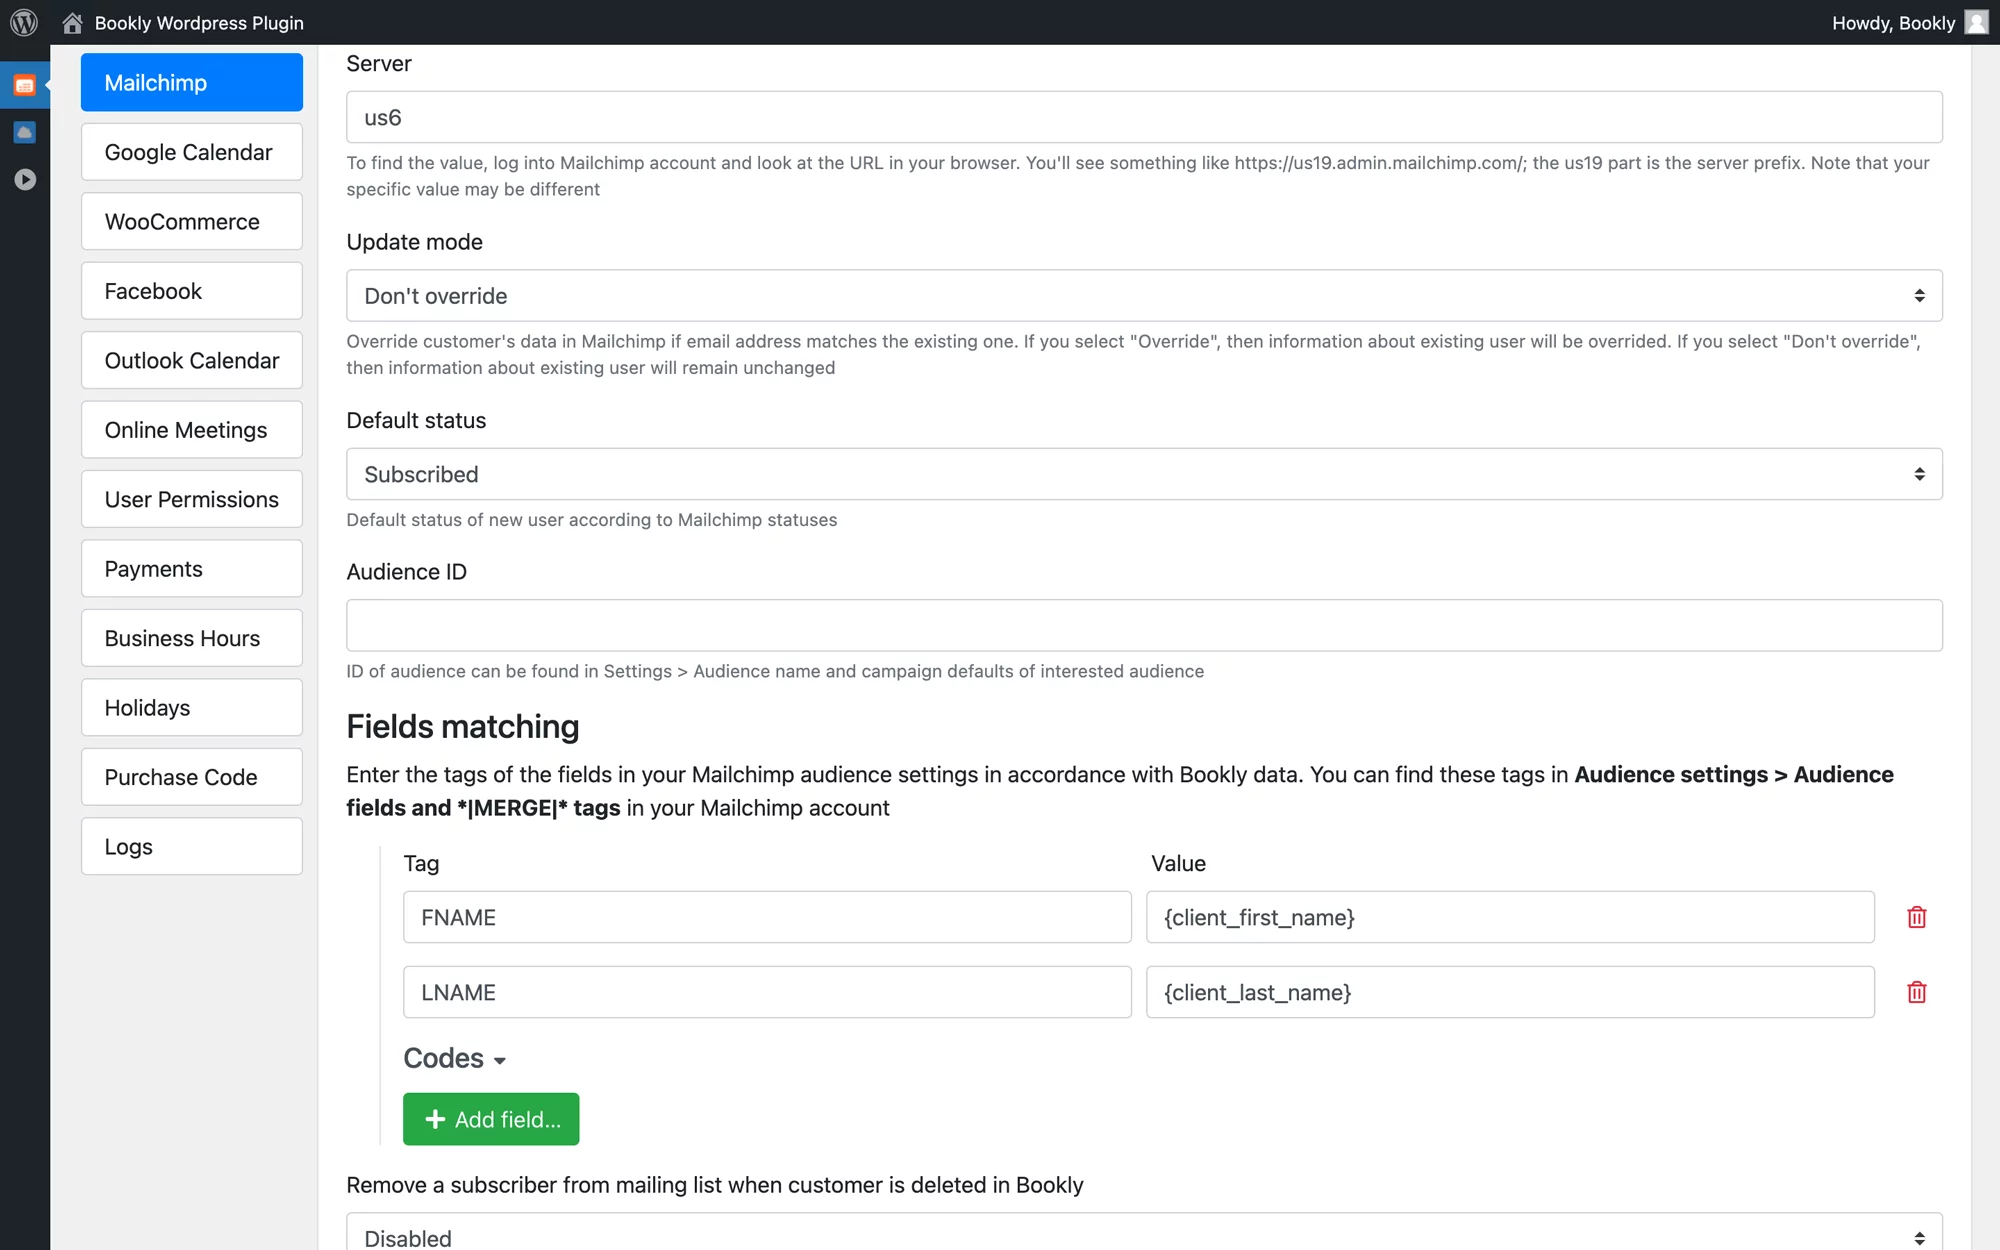Viewport: 2000px width, 1250px height.
Task: Open User Permissions settings
Action: point(192,499)
